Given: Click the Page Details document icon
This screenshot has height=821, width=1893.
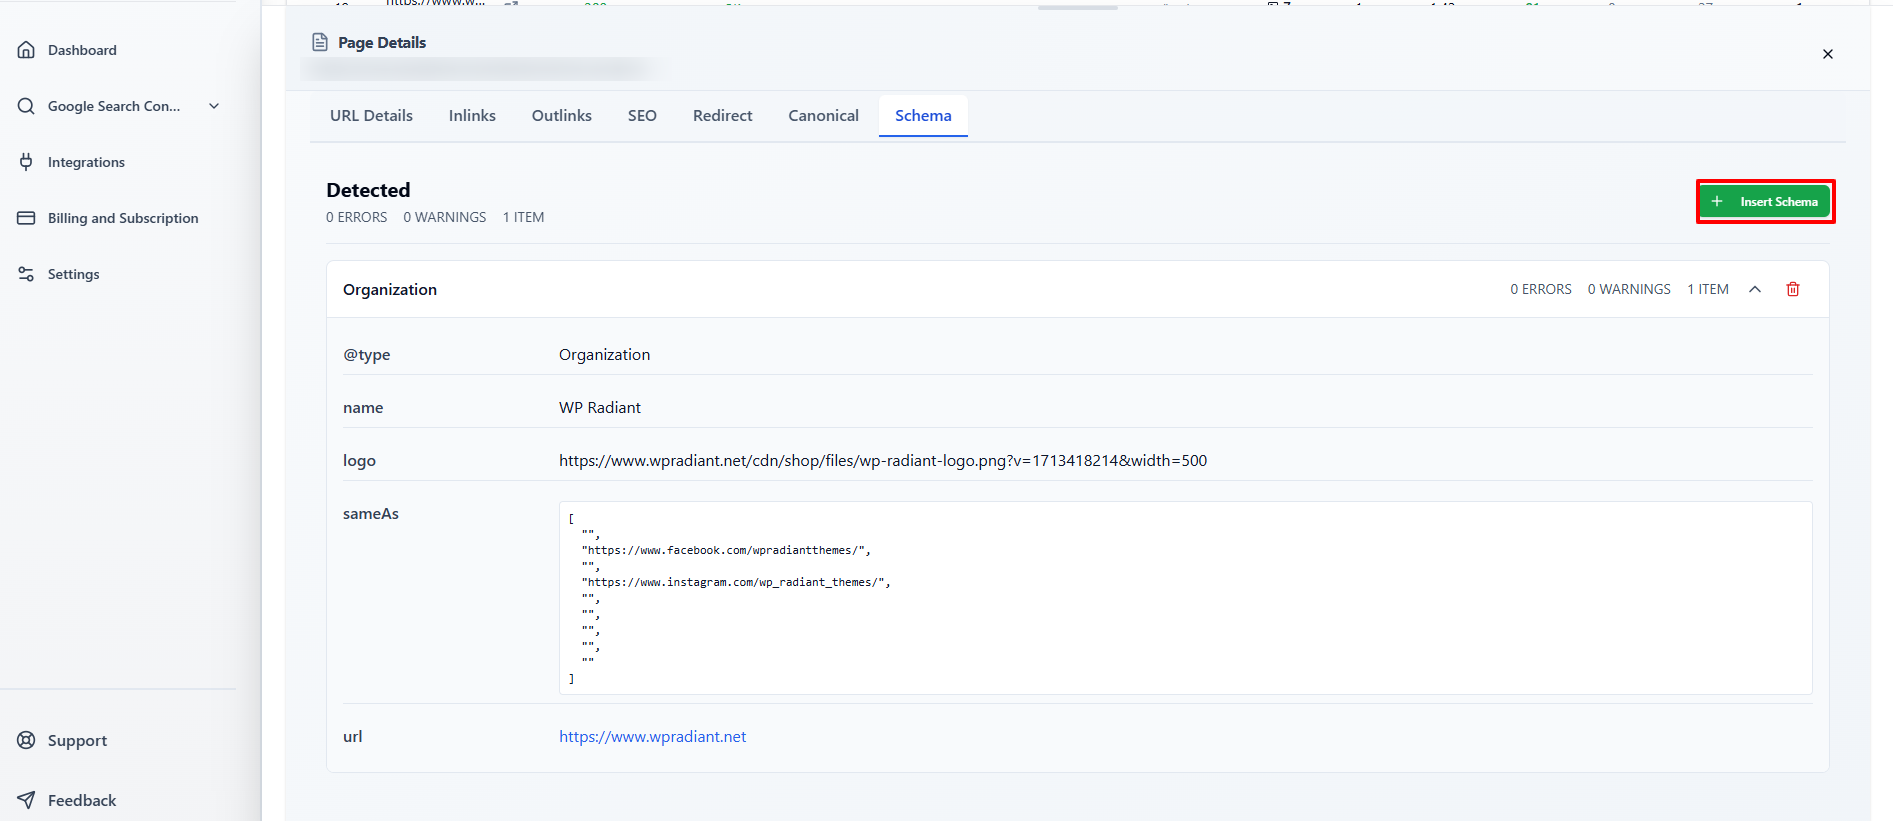Looking at the screenshot, I should click(x=320, y=42).
